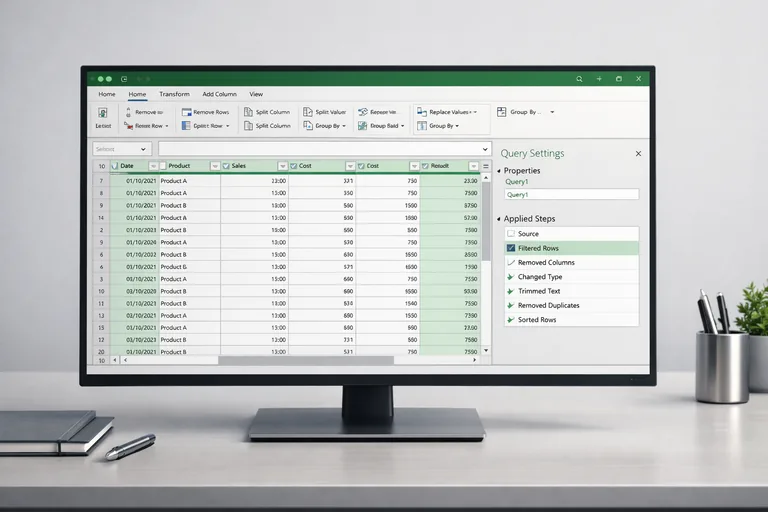Expand the formula bar chevron
Viewport: 768px width, 512px height.
pos(485,149)
